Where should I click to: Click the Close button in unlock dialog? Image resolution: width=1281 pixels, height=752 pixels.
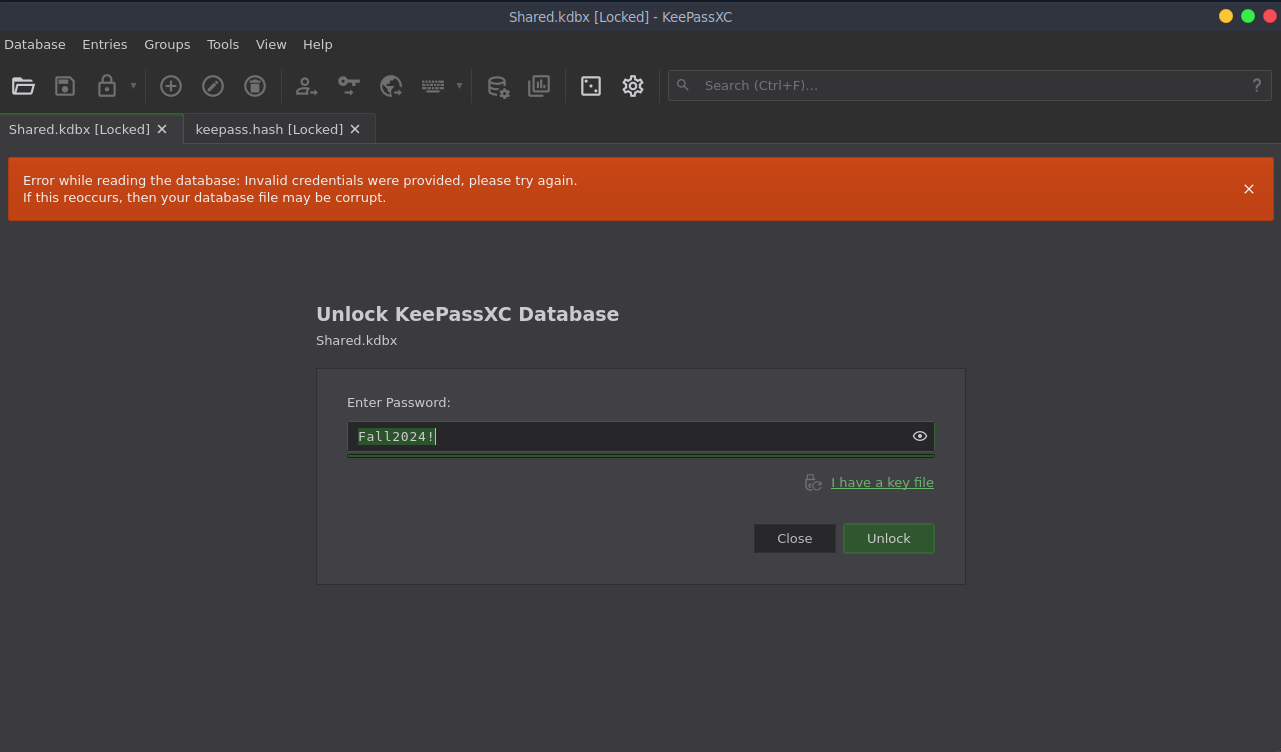(x=795, y=539)
